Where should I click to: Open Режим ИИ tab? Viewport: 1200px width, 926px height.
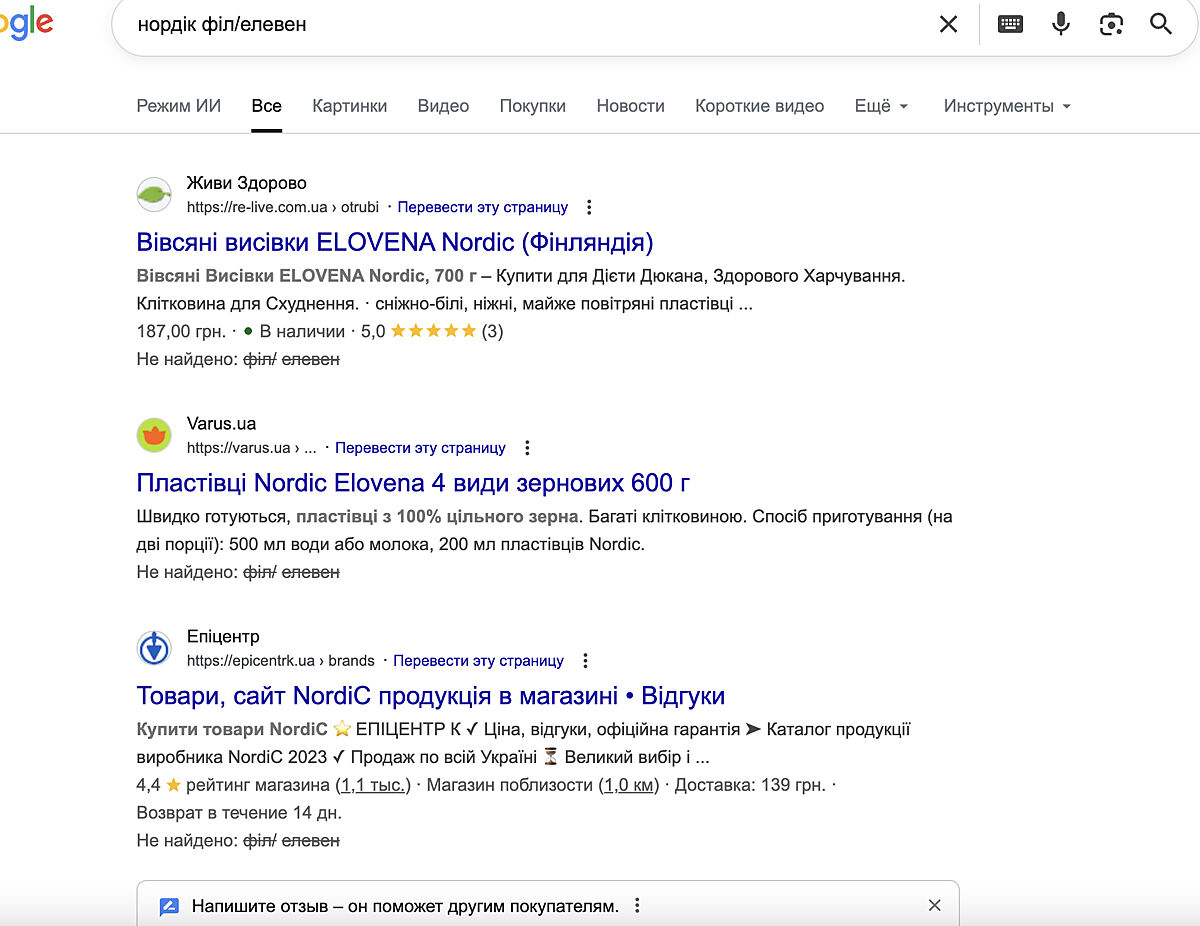pos(178,106)
